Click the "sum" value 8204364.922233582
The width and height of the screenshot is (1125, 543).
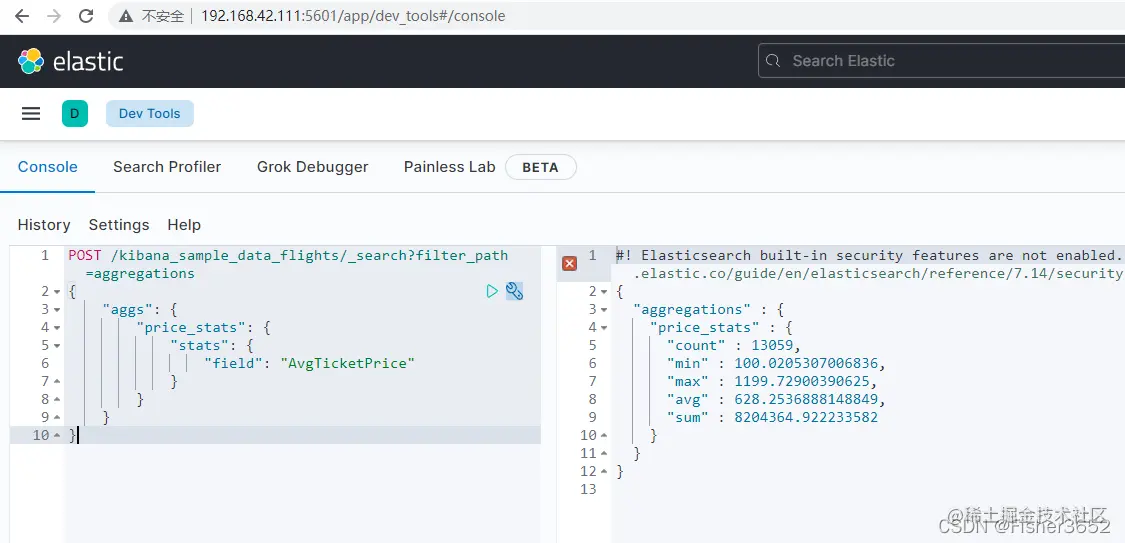(806, 417)
